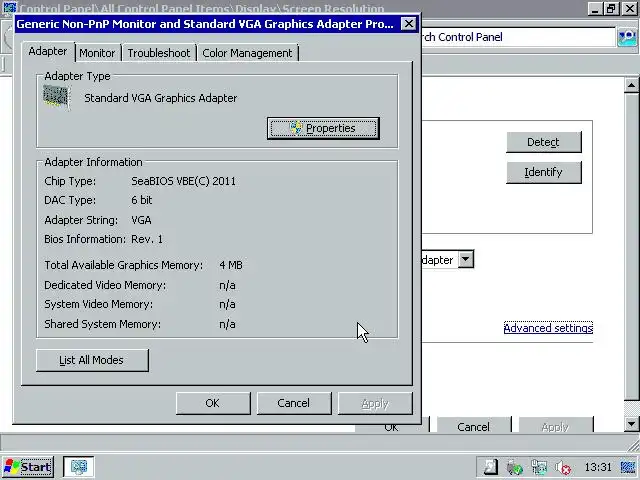Cancel the Screen Resolution window

click(x=473, y=426)
